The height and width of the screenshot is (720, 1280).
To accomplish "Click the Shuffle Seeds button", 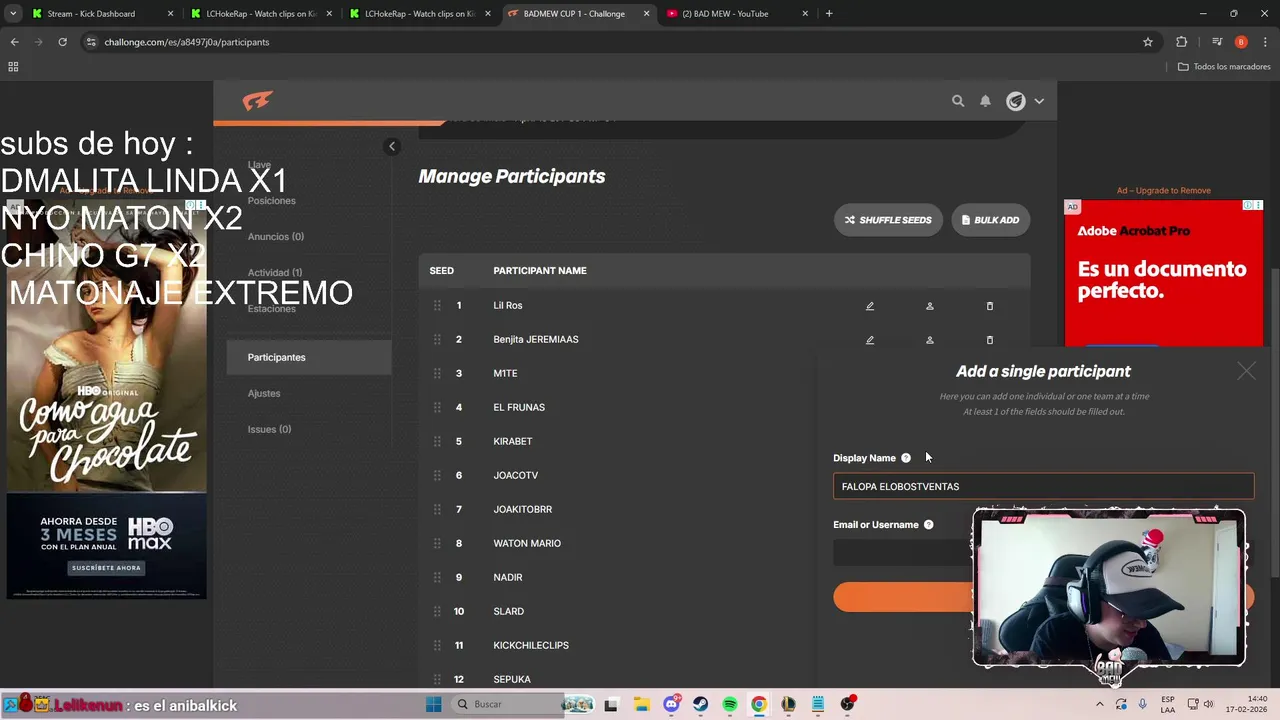I will tap(888, 220).
